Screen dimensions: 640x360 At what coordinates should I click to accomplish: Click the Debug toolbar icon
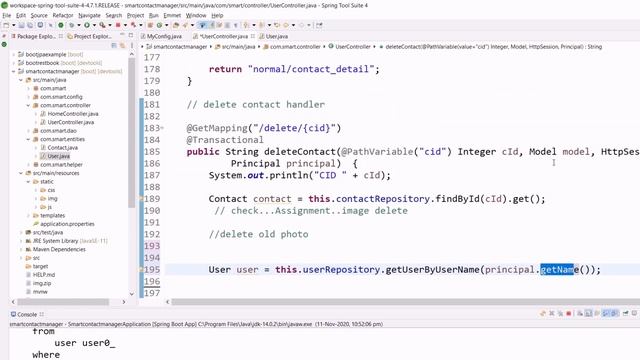click(71, 25)
